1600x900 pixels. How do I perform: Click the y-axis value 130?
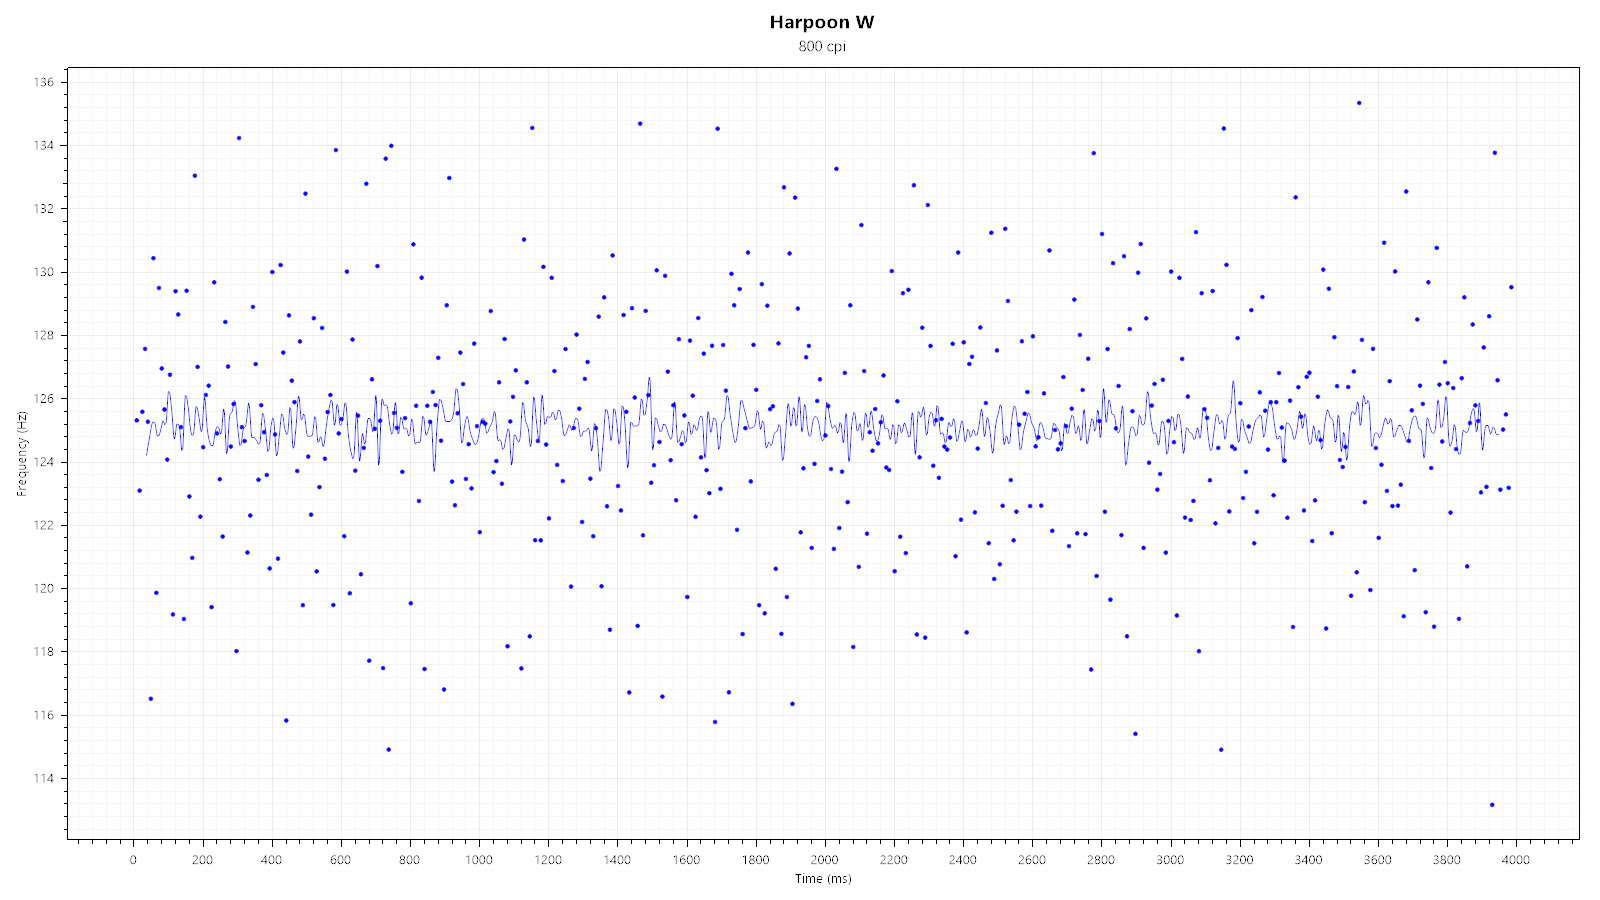click(x=44, y=272)
